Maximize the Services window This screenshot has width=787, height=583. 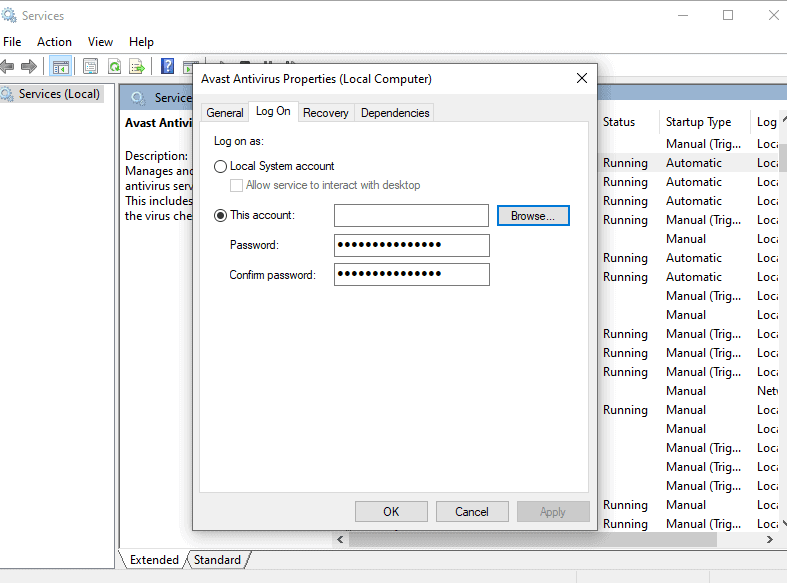(x=728, y=16)
